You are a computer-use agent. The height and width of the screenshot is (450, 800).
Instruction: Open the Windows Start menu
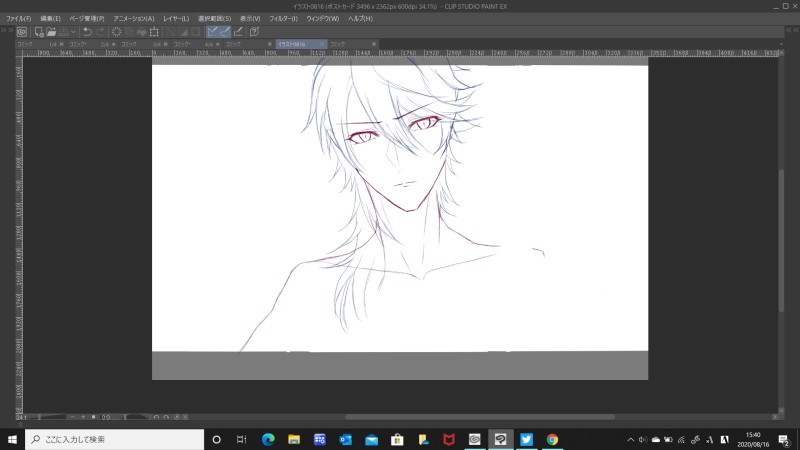[x=12, y=439]
